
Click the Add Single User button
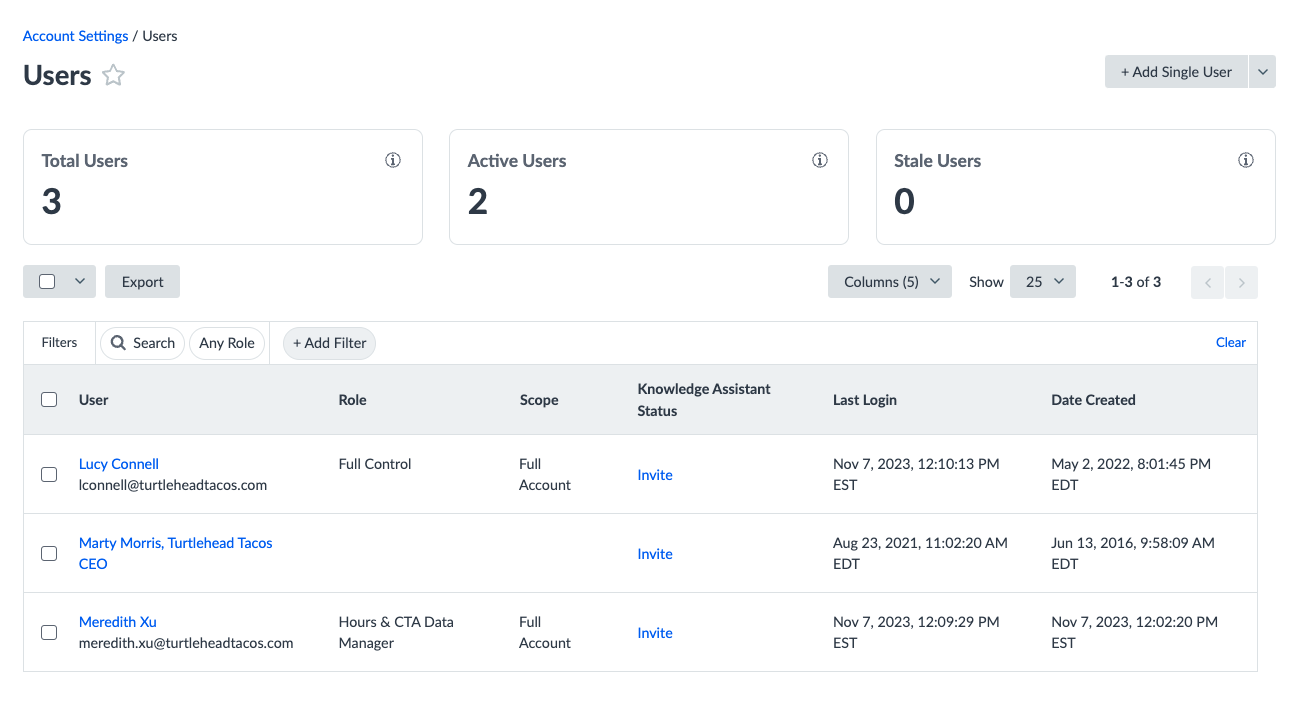[x=1176, y=72]
